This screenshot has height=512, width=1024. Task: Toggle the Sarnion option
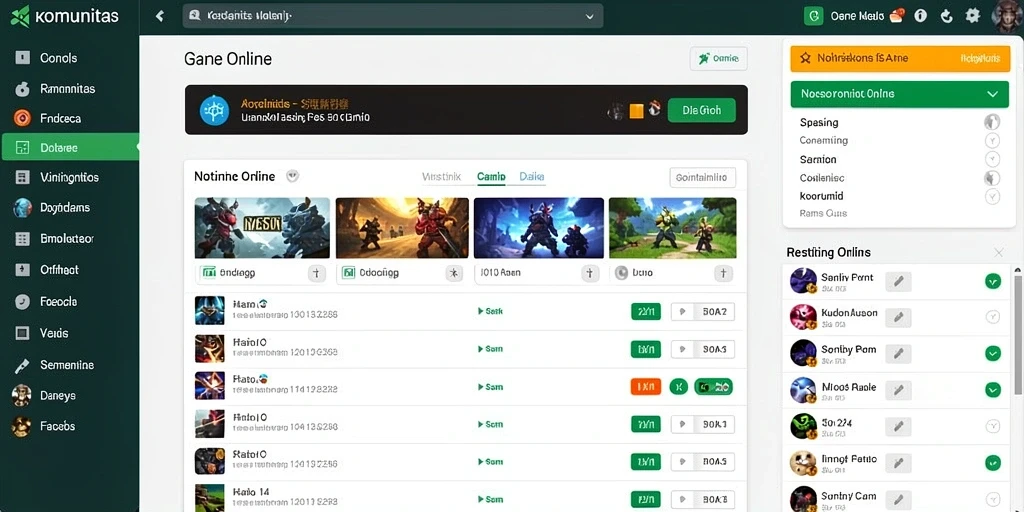coord(991,159)
